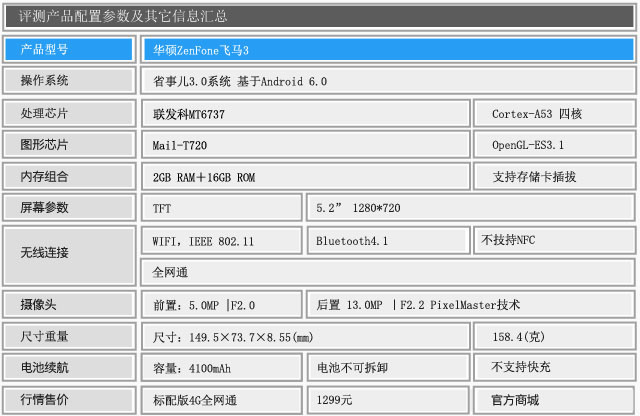640x416 pixels.
Task: Click the 摄像头 row label
Action: click(69, 304)
